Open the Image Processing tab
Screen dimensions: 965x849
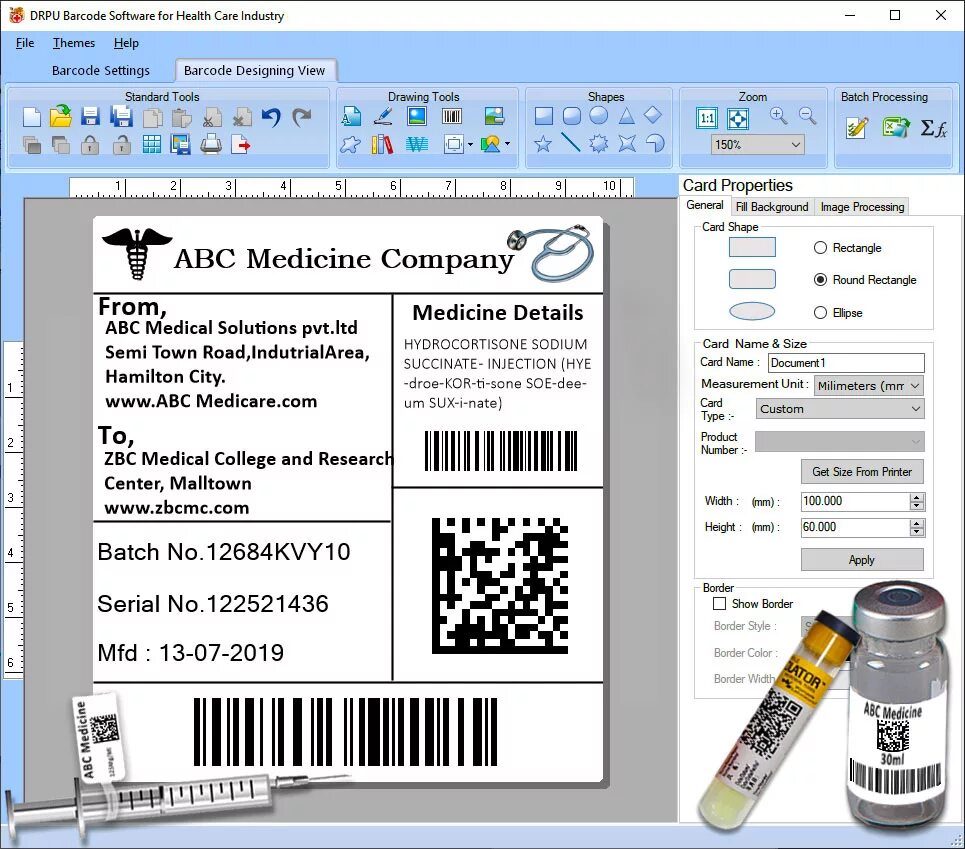862,207
